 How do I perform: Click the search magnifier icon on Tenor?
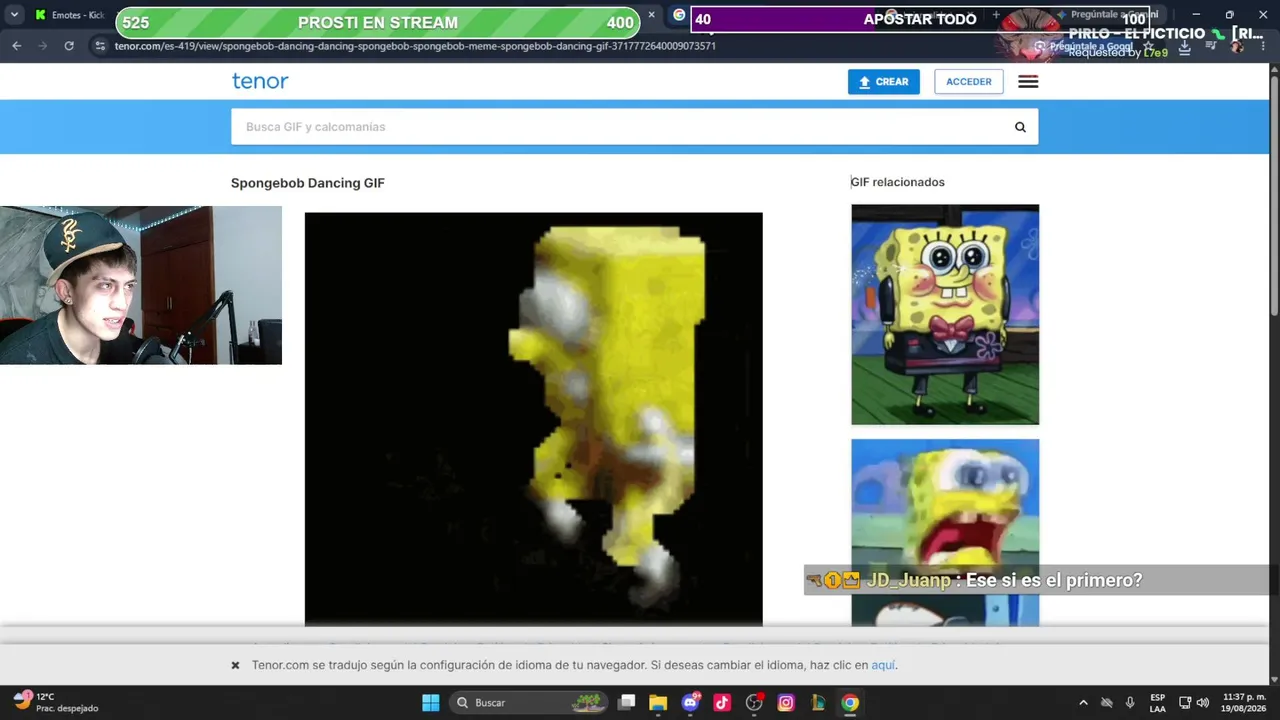(x=1020, y=127)
